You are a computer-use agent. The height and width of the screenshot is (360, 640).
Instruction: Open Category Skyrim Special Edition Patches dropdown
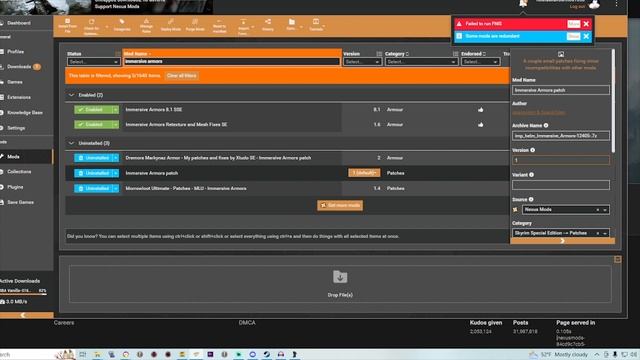point(560,233)
